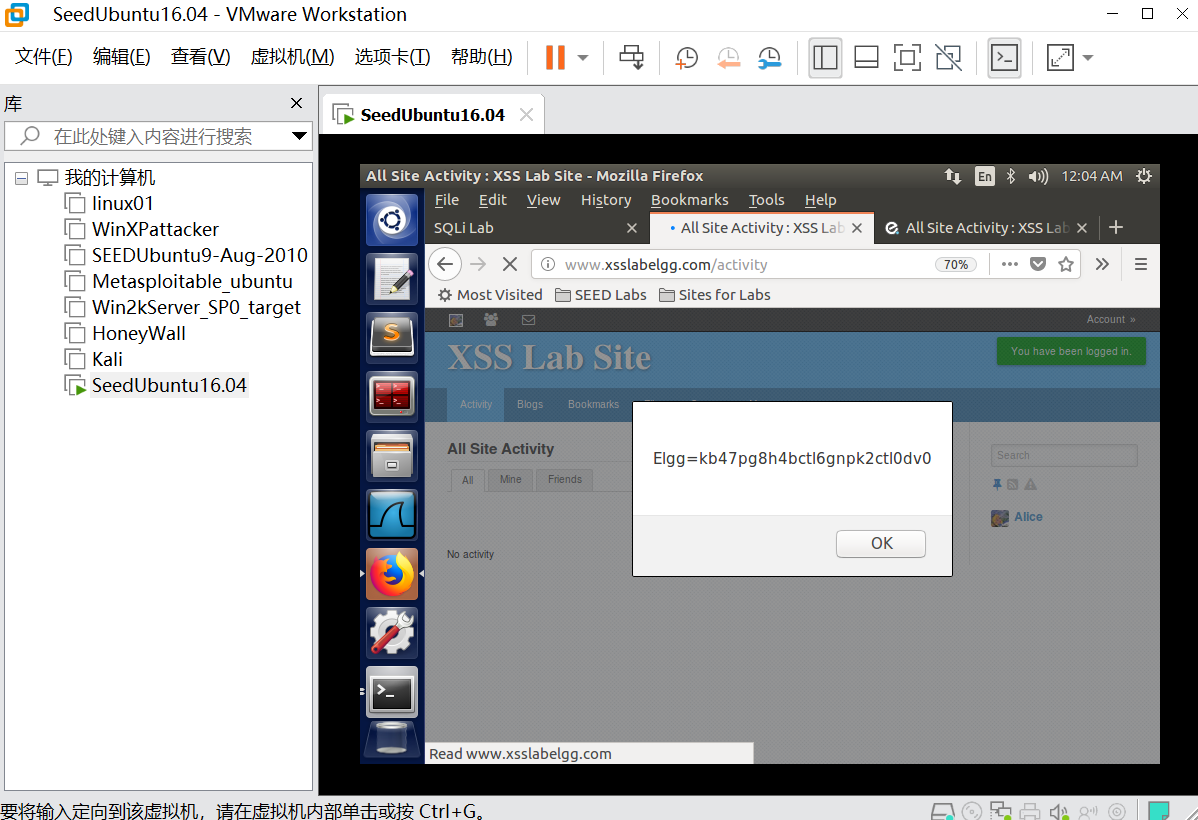Go back in Firefox history
The width and height of the screenshot is (1198, 820).
(445, 264)
